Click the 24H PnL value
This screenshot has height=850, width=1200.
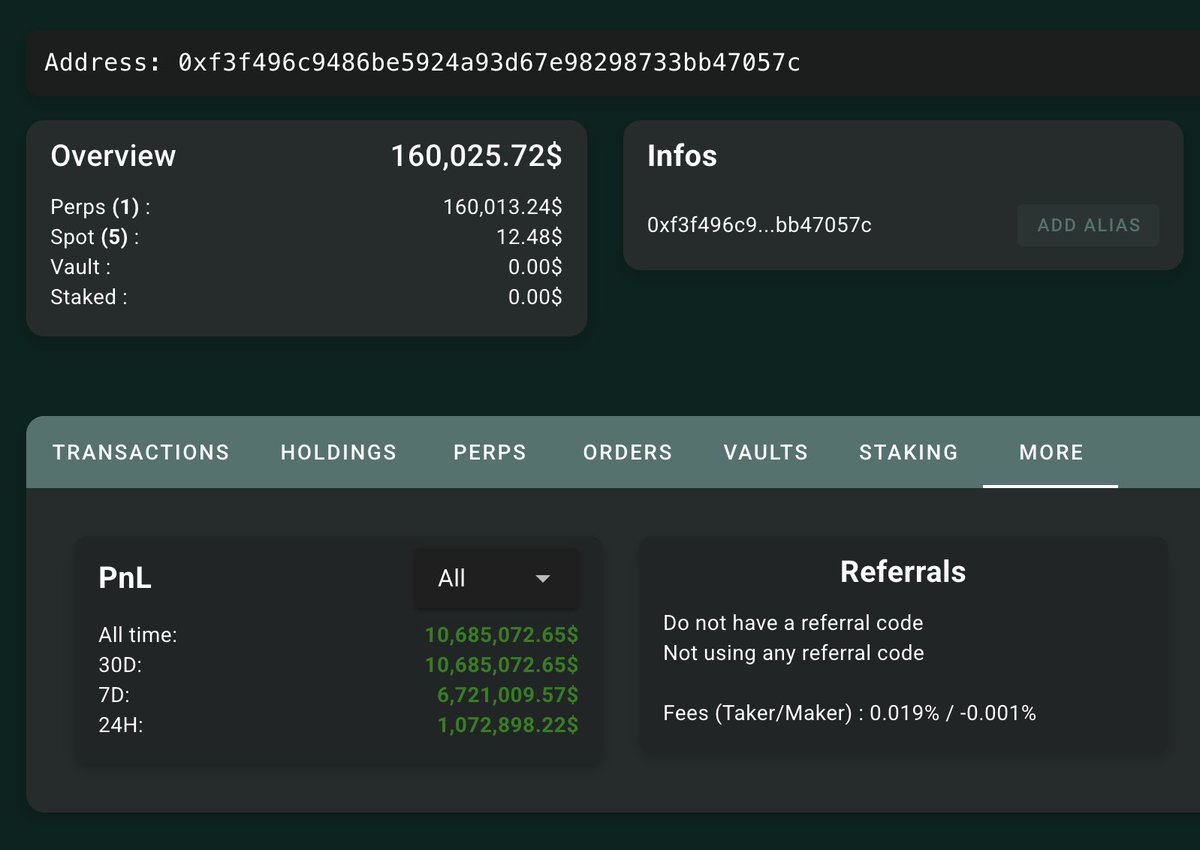pyautogui.click(x=507, y=725)
